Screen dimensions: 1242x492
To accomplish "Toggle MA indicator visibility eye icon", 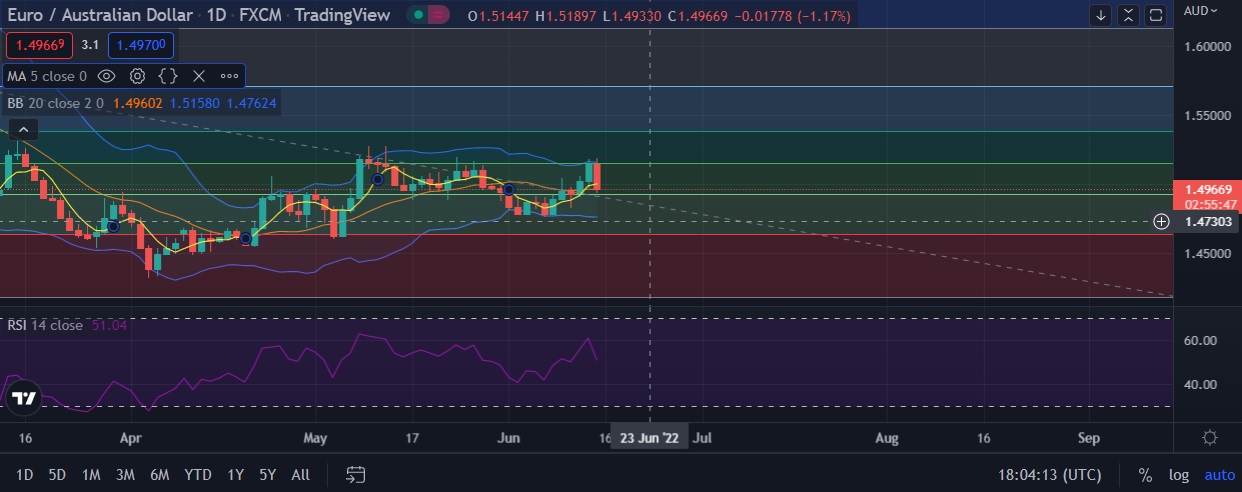I will tap(107, 76).
